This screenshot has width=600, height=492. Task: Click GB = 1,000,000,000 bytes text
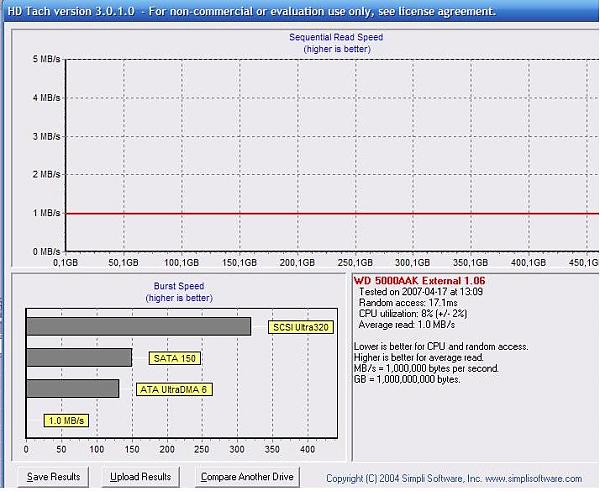click(407, 380)
